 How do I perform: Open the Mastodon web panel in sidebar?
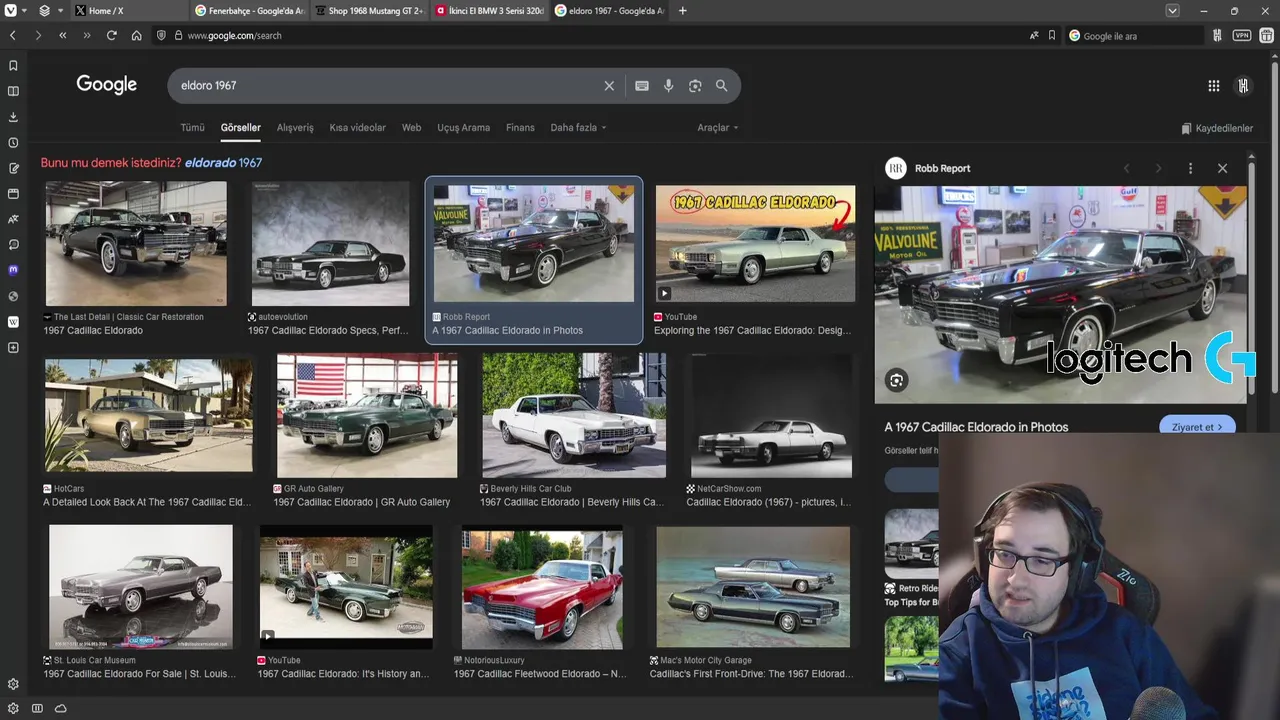13,270
